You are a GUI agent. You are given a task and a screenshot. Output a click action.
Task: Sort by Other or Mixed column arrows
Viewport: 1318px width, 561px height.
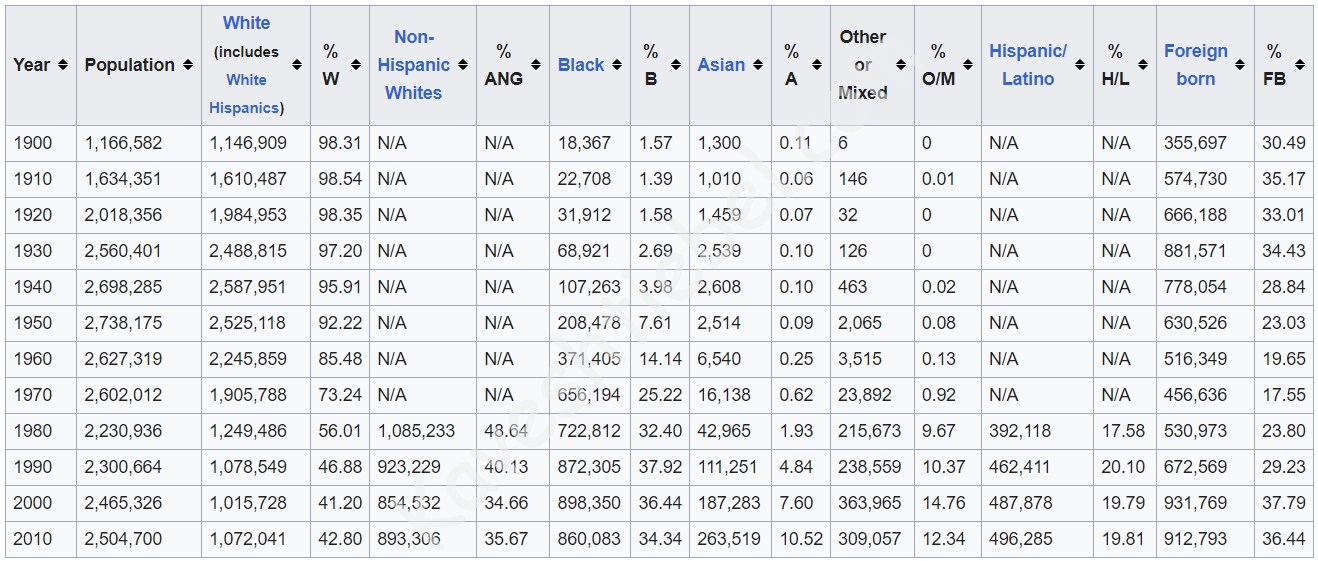pos(901,65)
